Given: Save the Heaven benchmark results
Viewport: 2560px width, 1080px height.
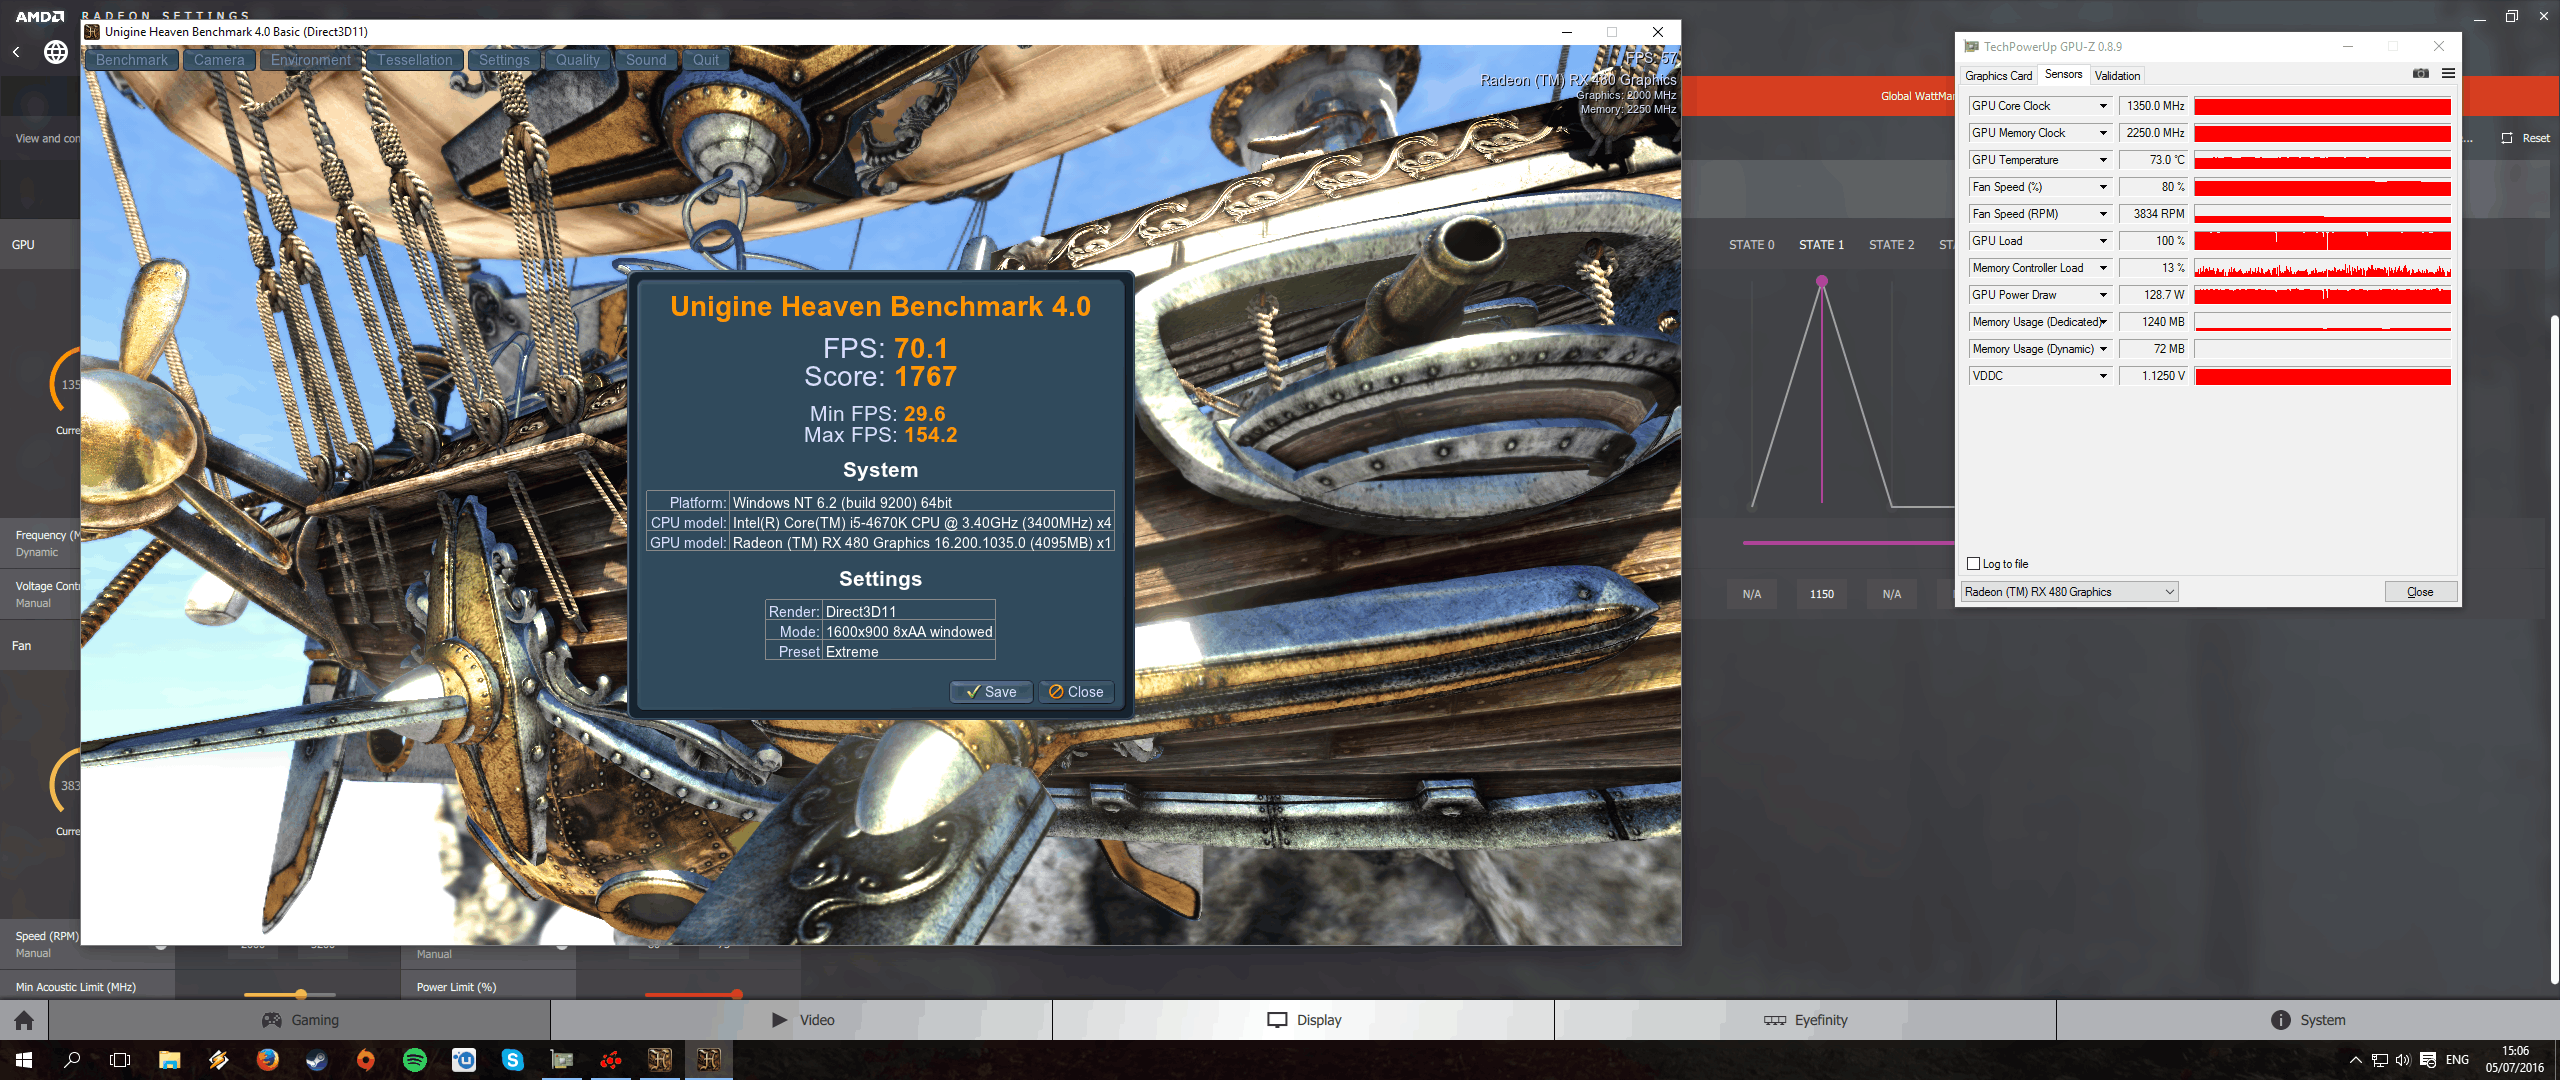Looking at the screenshot, I should (x=991, y=692).
